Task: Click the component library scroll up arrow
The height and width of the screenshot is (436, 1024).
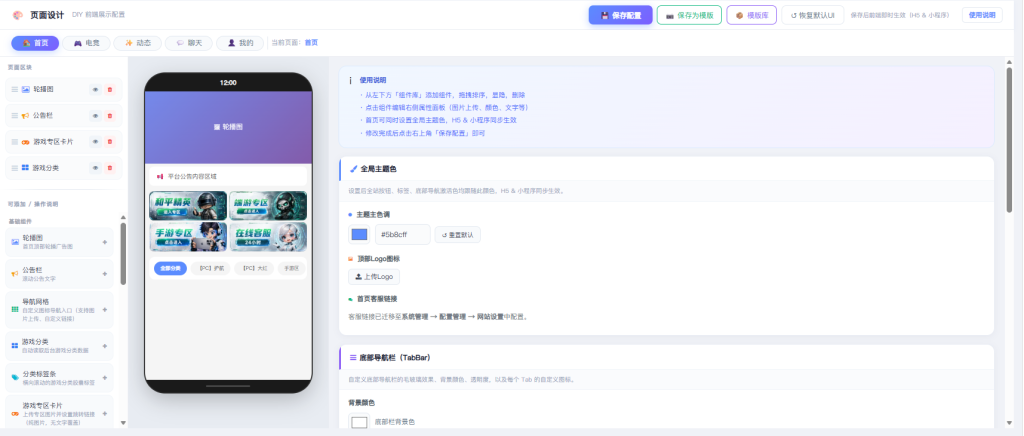Action: tap(123, 217)
